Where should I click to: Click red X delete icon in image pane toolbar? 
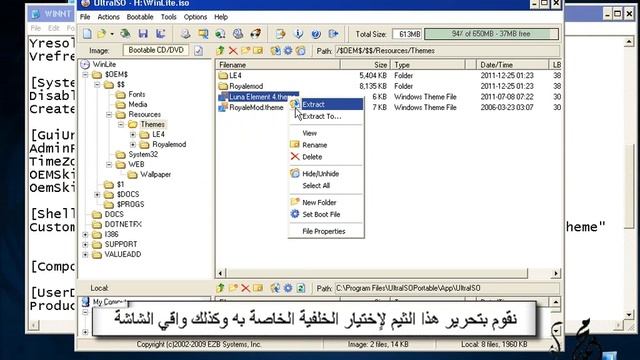point(233,51)
